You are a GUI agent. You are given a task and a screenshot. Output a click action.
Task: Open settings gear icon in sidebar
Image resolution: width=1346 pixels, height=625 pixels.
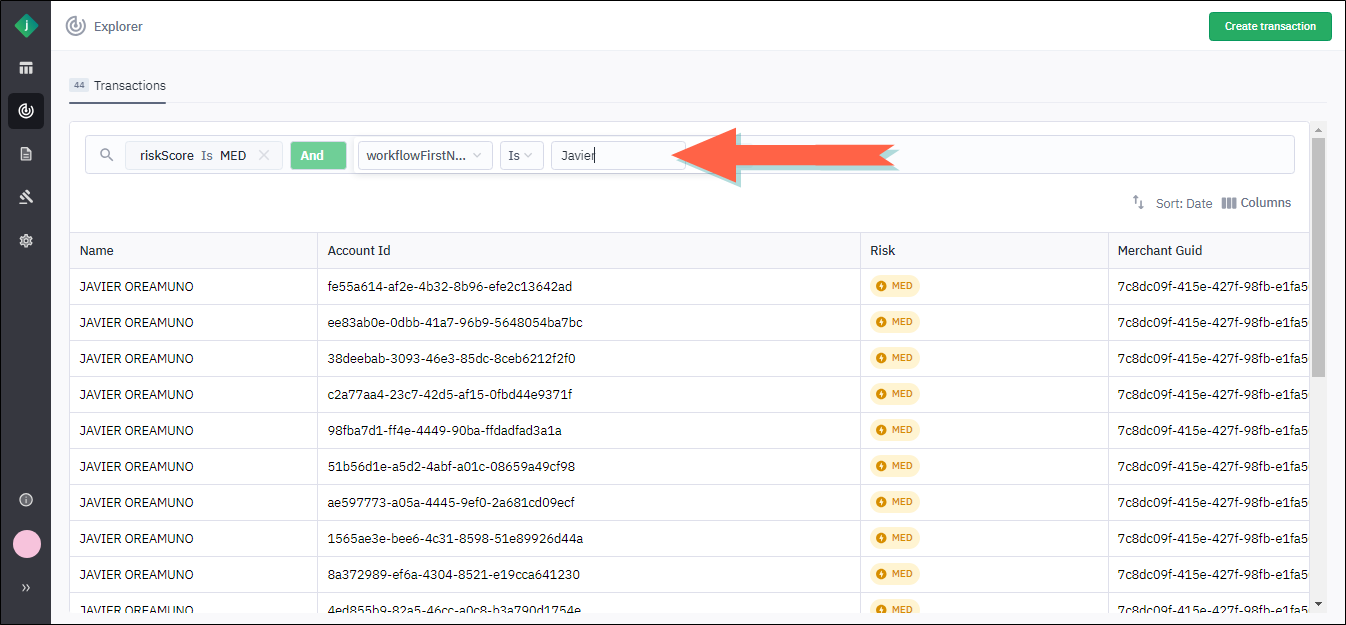[x=26, y=240]
